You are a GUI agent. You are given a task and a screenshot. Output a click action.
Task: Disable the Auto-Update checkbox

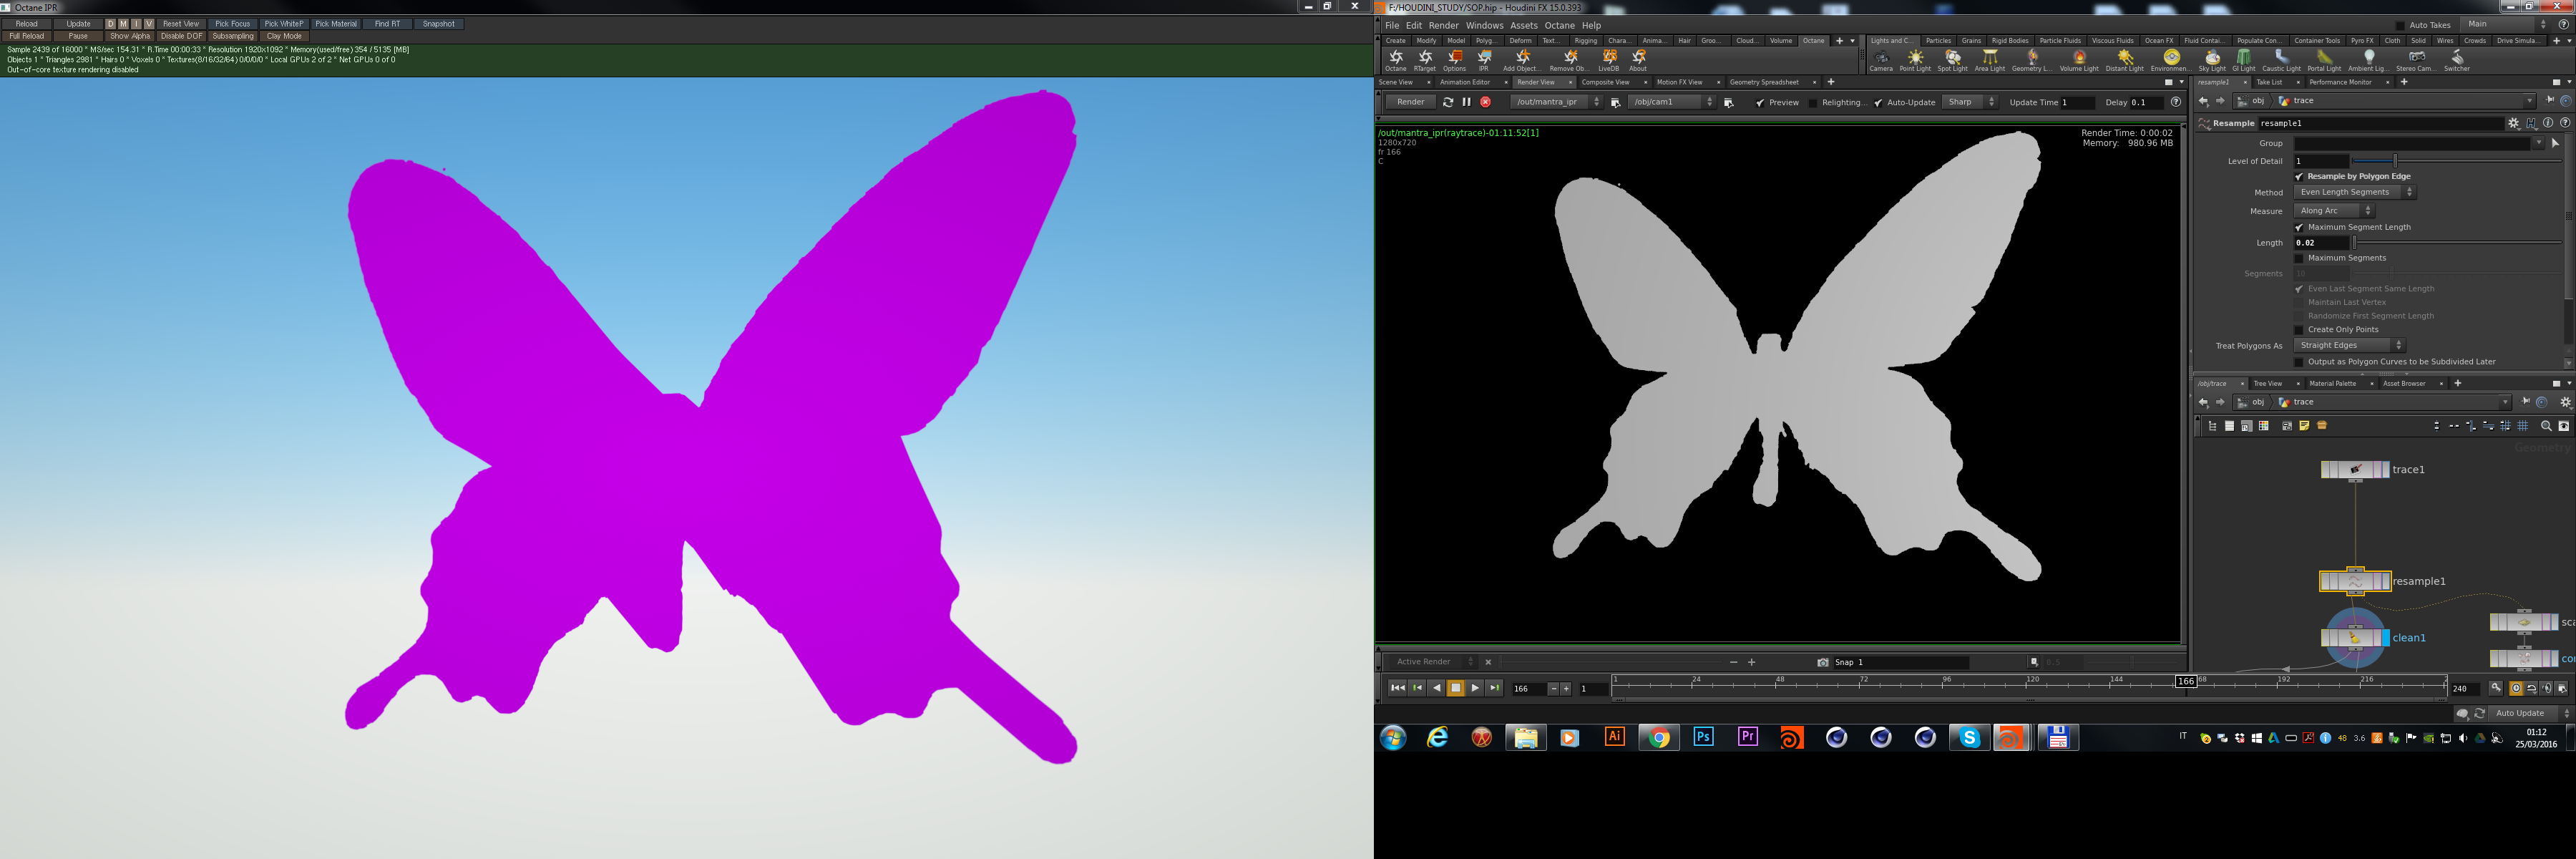pyautogui.click(x=1878, y=102)
